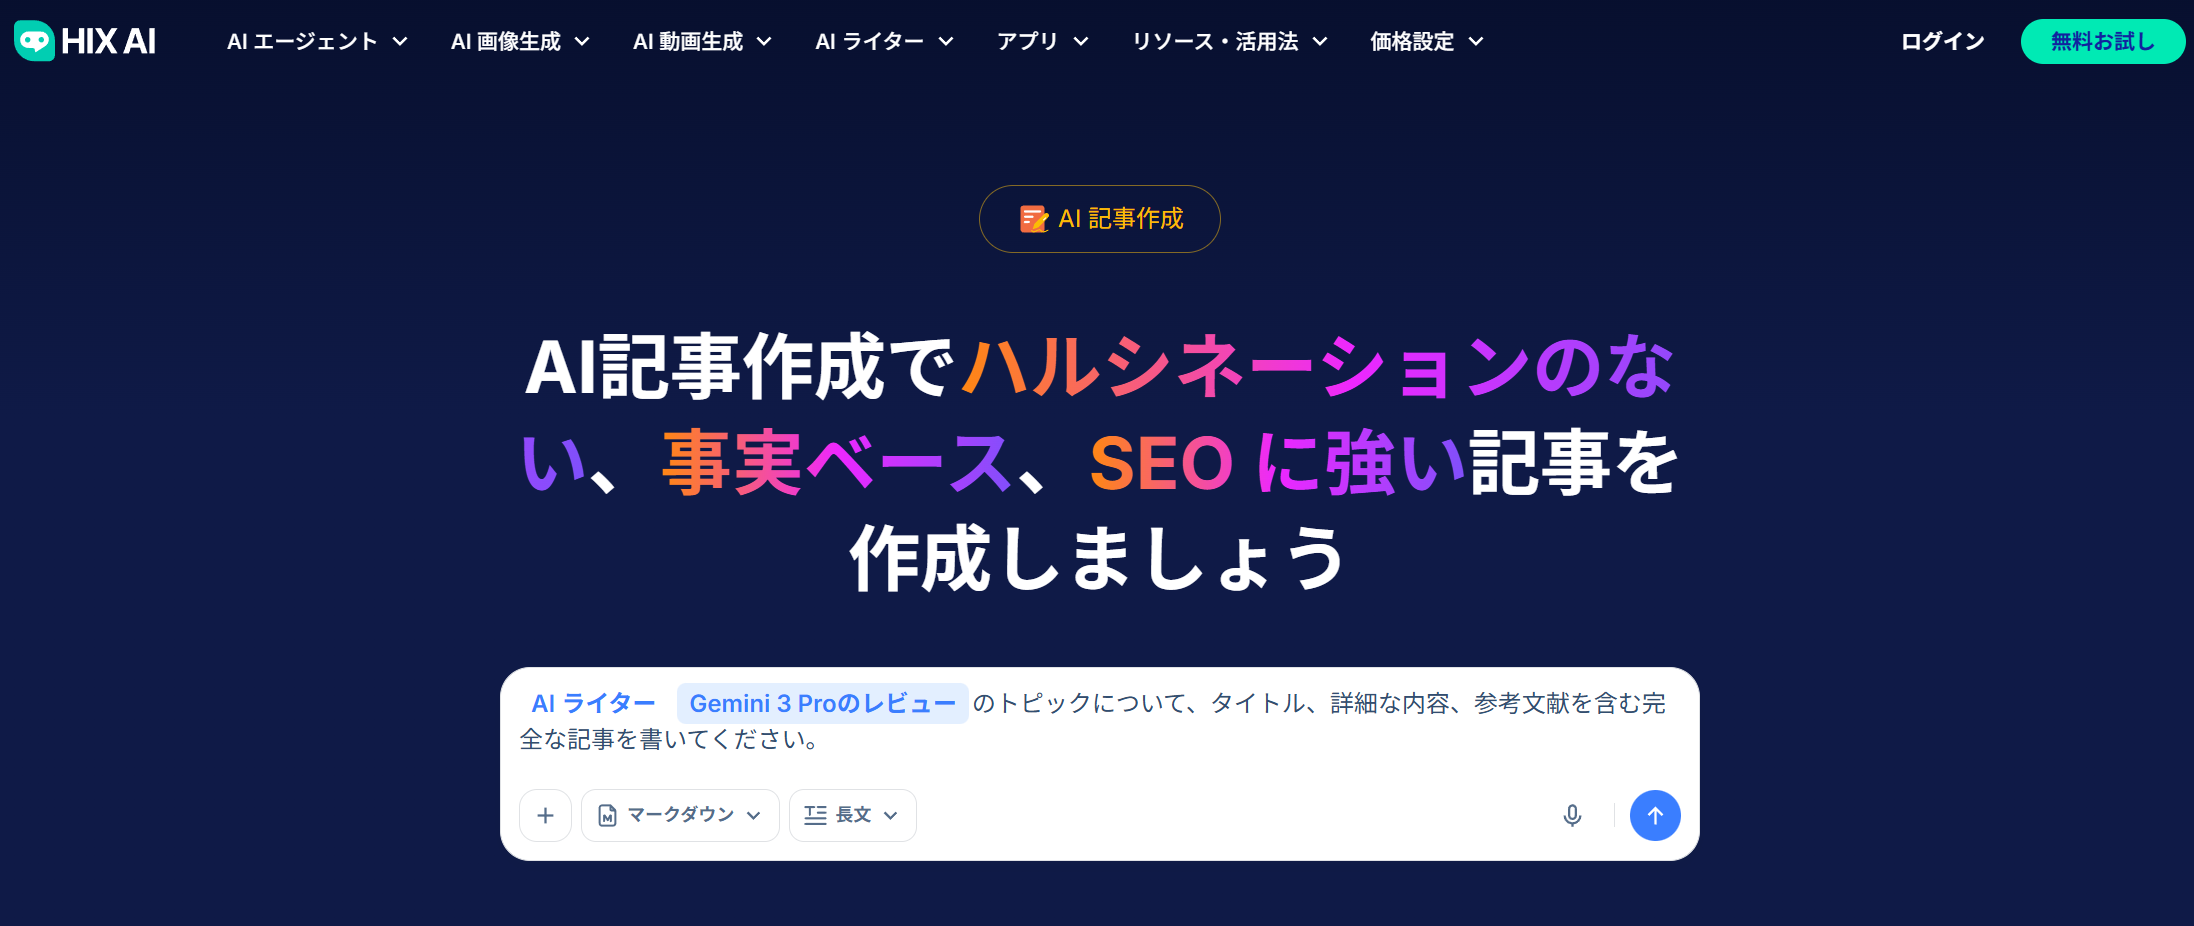Expand the AI 画像生成 menu
Viewport: 2194px width, 926px height.
(520, 41)
